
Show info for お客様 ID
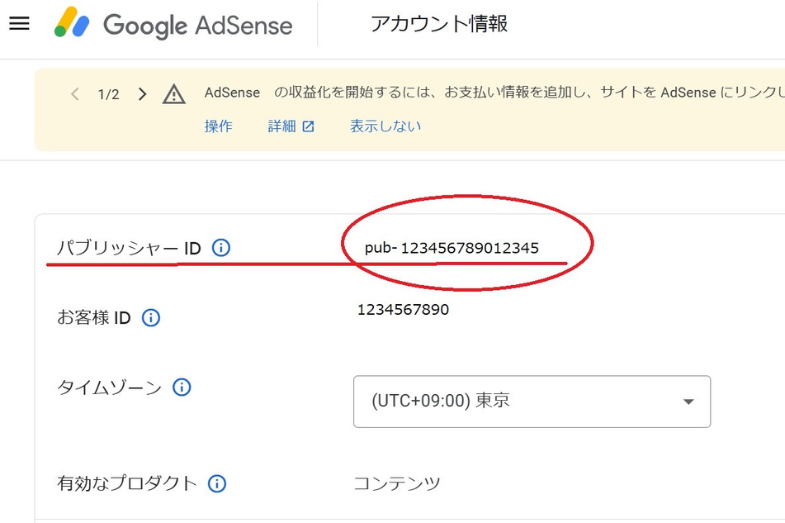151,317
